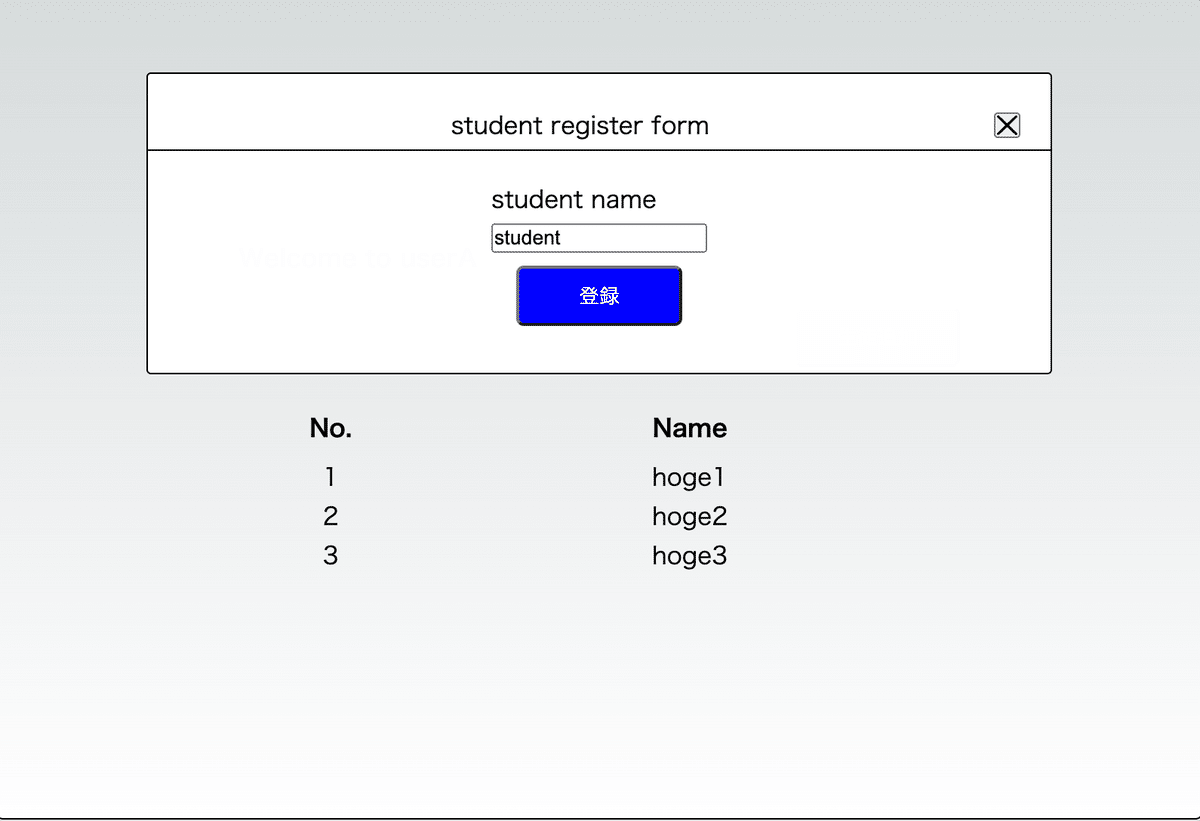The width and height of the screenshot is (1200, 821).
Task: Close the student register form dialog
Action: point(1006,125)
